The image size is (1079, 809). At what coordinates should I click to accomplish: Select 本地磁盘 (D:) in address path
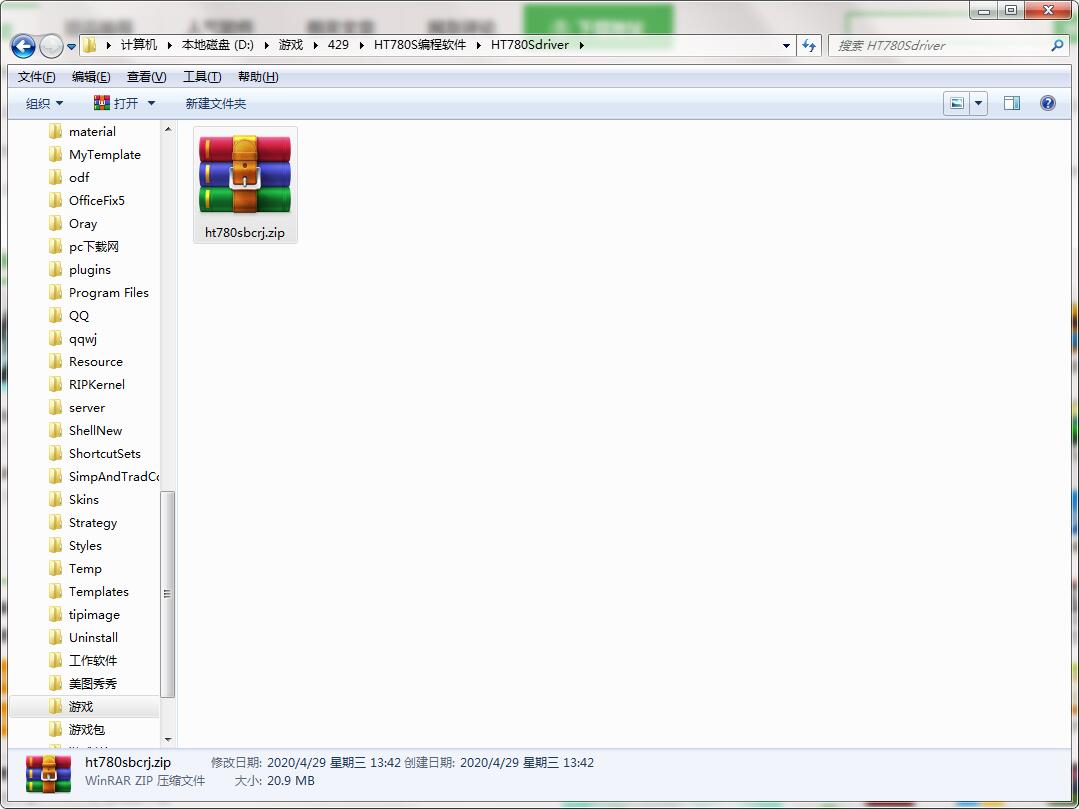(x=217, y=45)
